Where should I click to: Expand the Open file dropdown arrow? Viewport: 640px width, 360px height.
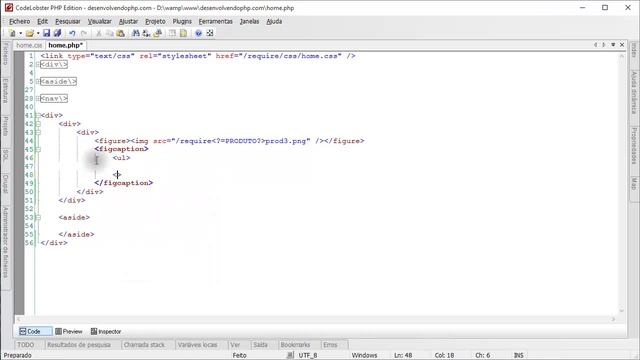38,33
